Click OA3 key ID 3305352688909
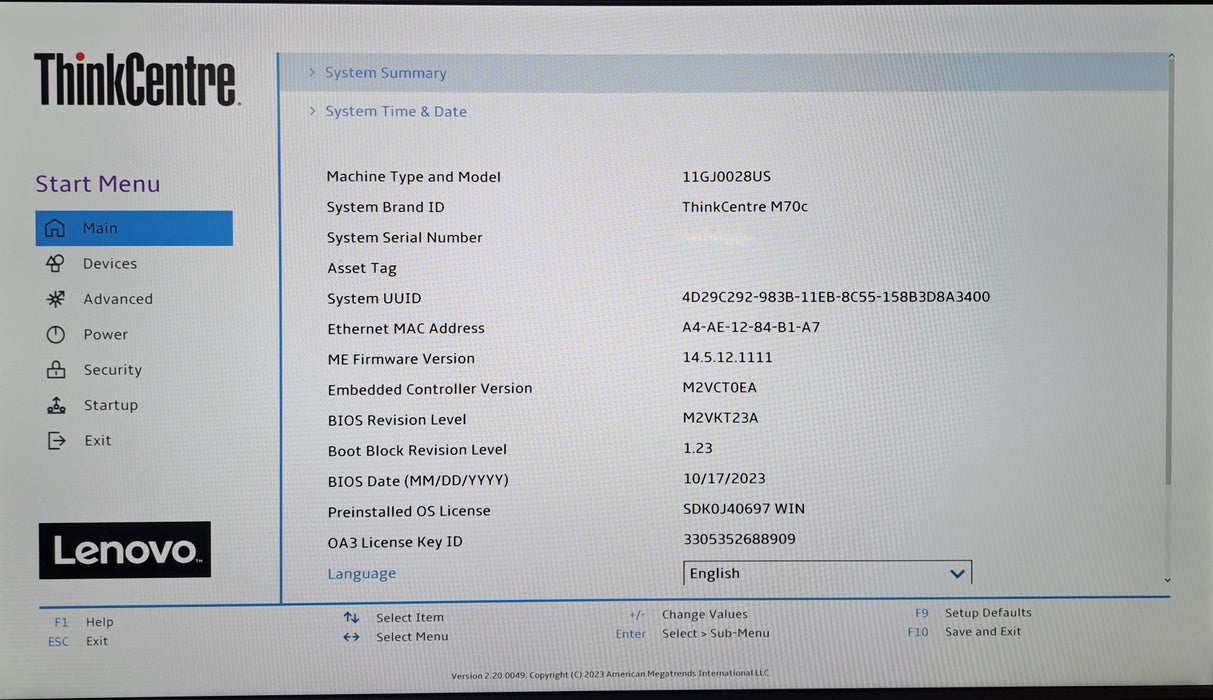Image resolution: width=1213 pixels, height=700 pixels. pyautogui.click(x=740, y=539)
